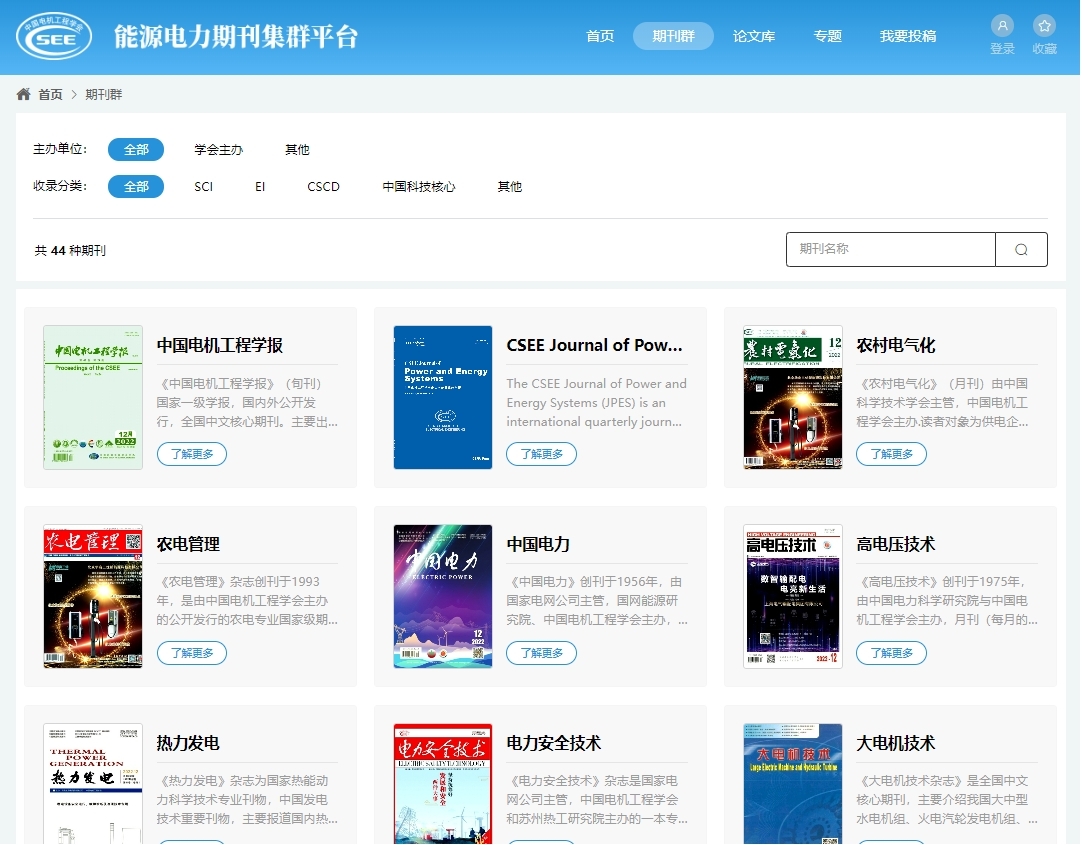Screen dimensions: 1082x845
Task: Open 高电压技术 cover thumbnail
Action: click(x=793, y=596)
